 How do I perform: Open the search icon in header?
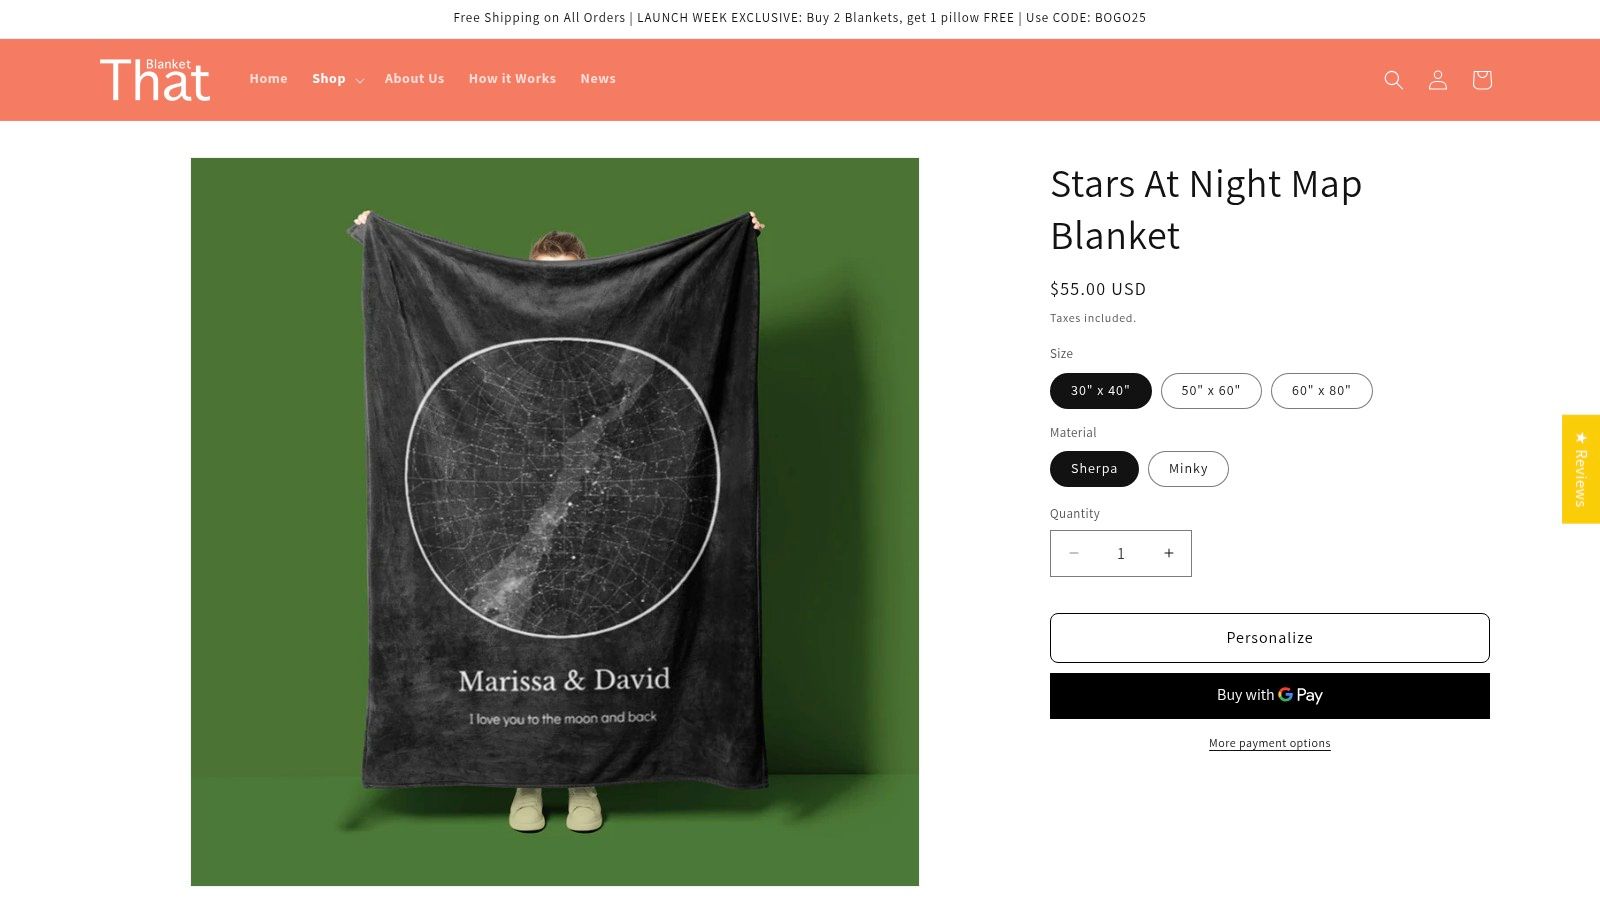[1393, 80]
